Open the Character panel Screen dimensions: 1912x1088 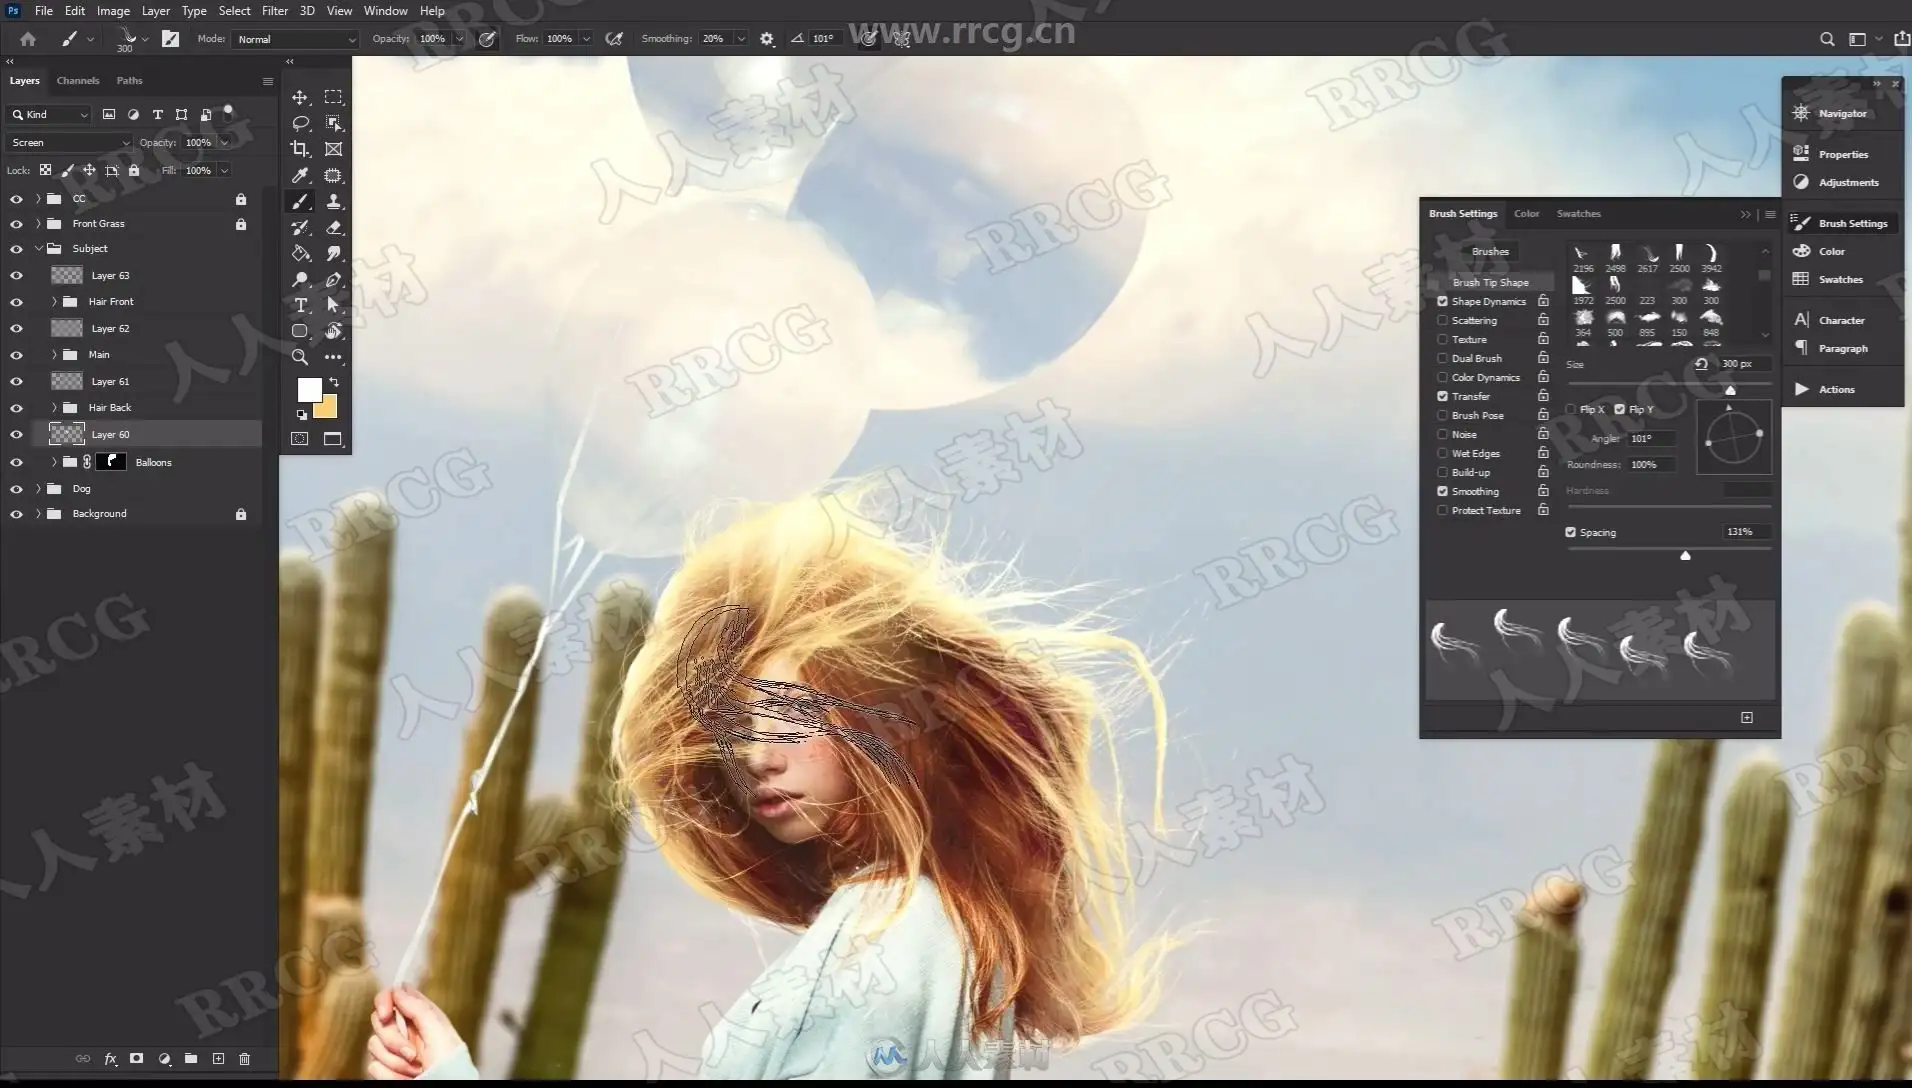pos(1842,320)
